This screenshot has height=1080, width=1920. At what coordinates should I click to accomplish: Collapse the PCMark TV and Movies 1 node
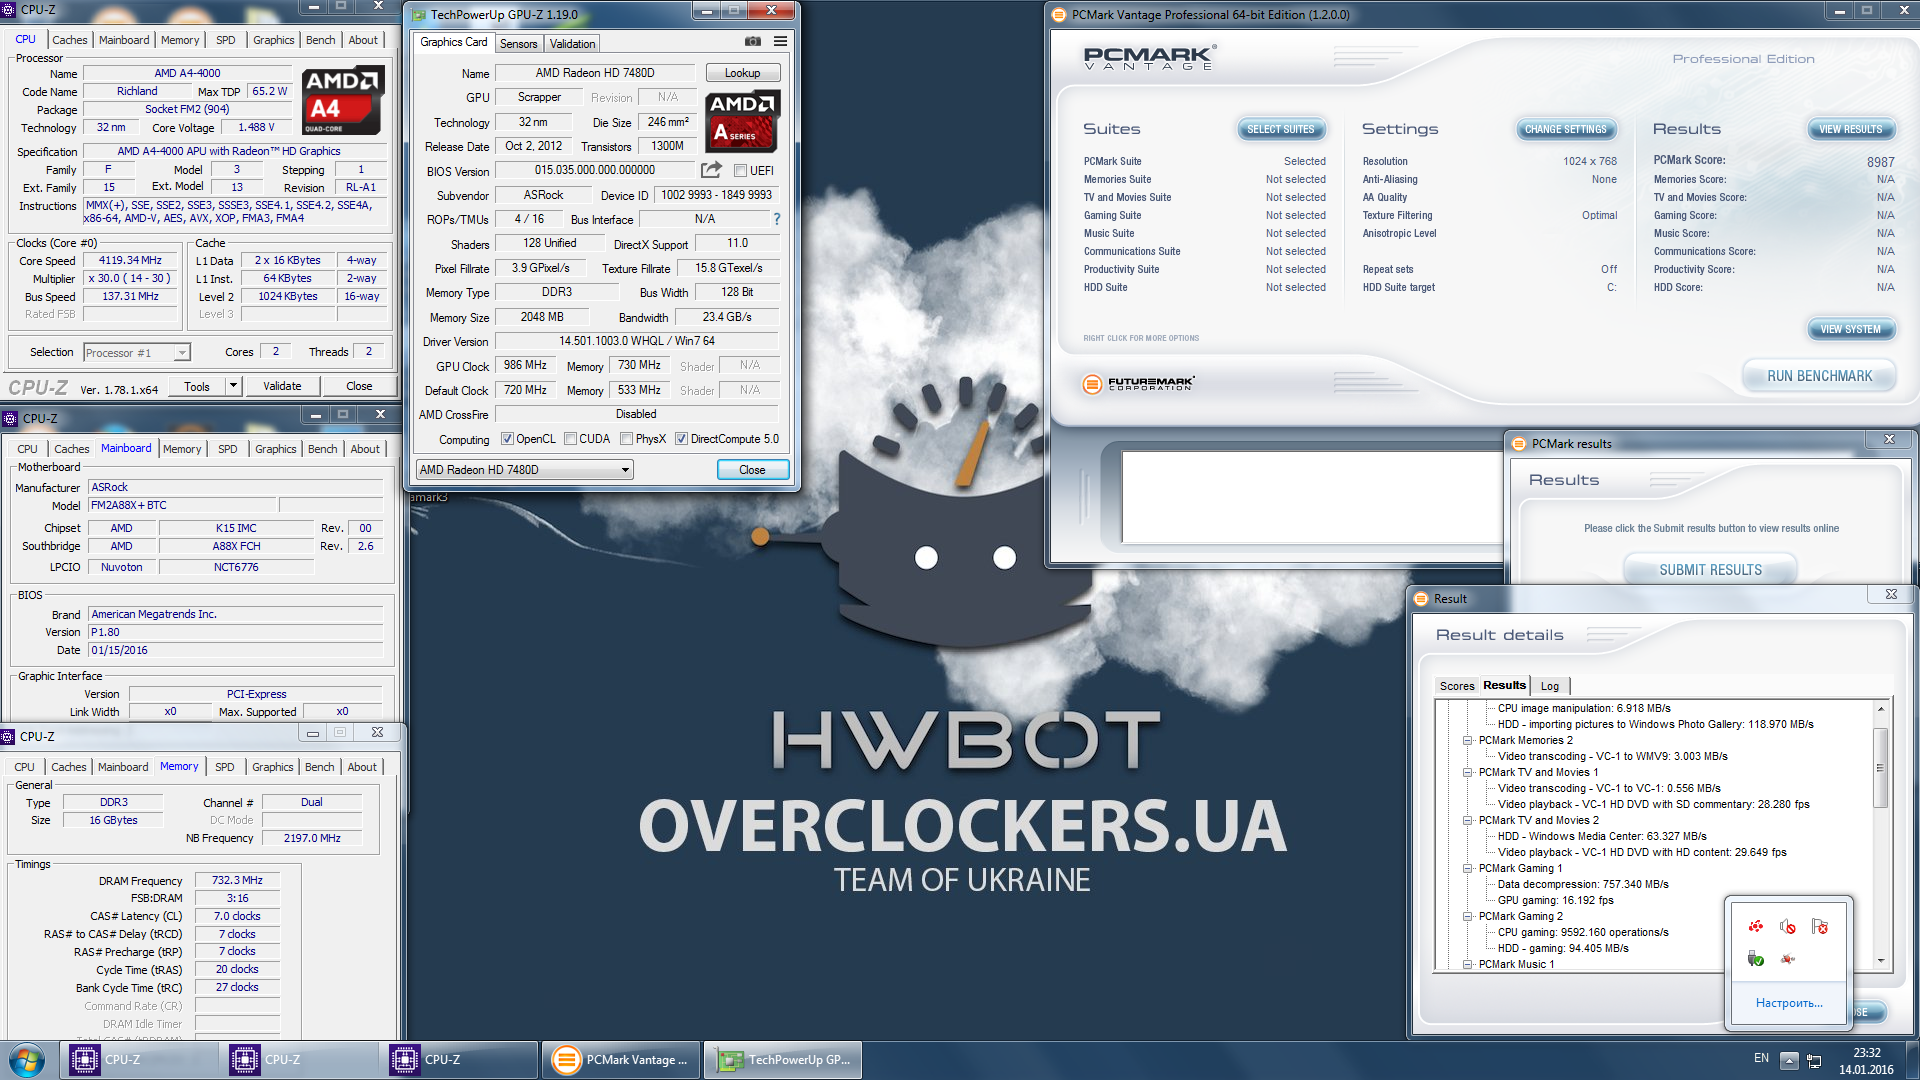pyautogui.click(x=1467, y=773)
